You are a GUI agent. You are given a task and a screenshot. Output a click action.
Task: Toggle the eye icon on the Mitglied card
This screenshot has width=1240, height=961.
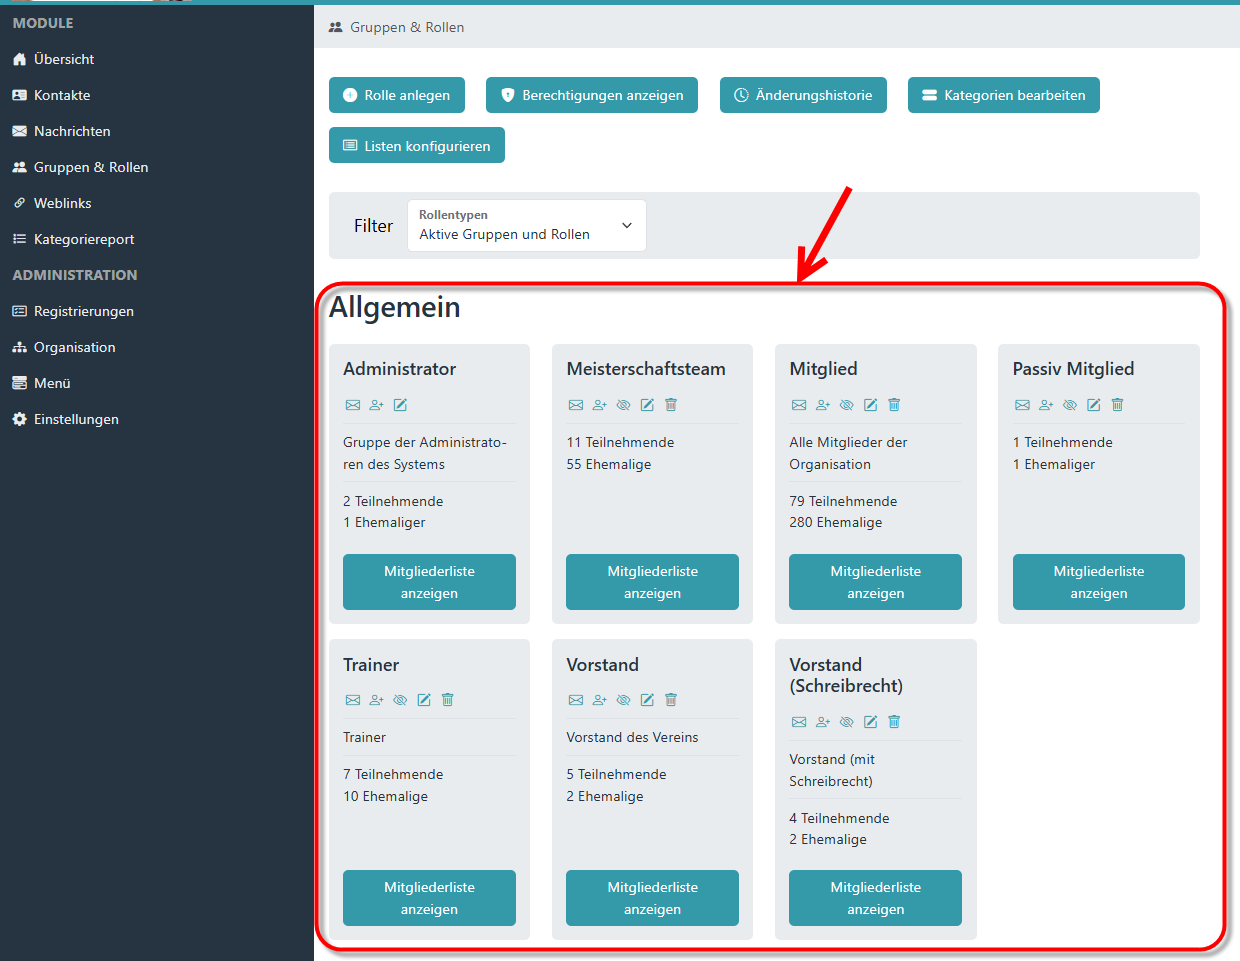pos(846,405)
